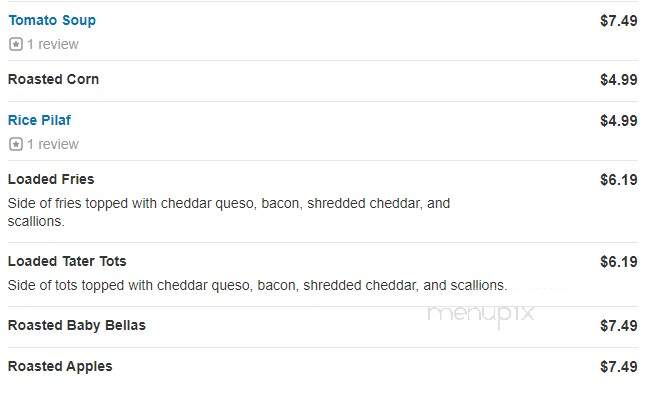
Task: Select the Loaded Fries item title
Action: (x=51, y=179)
